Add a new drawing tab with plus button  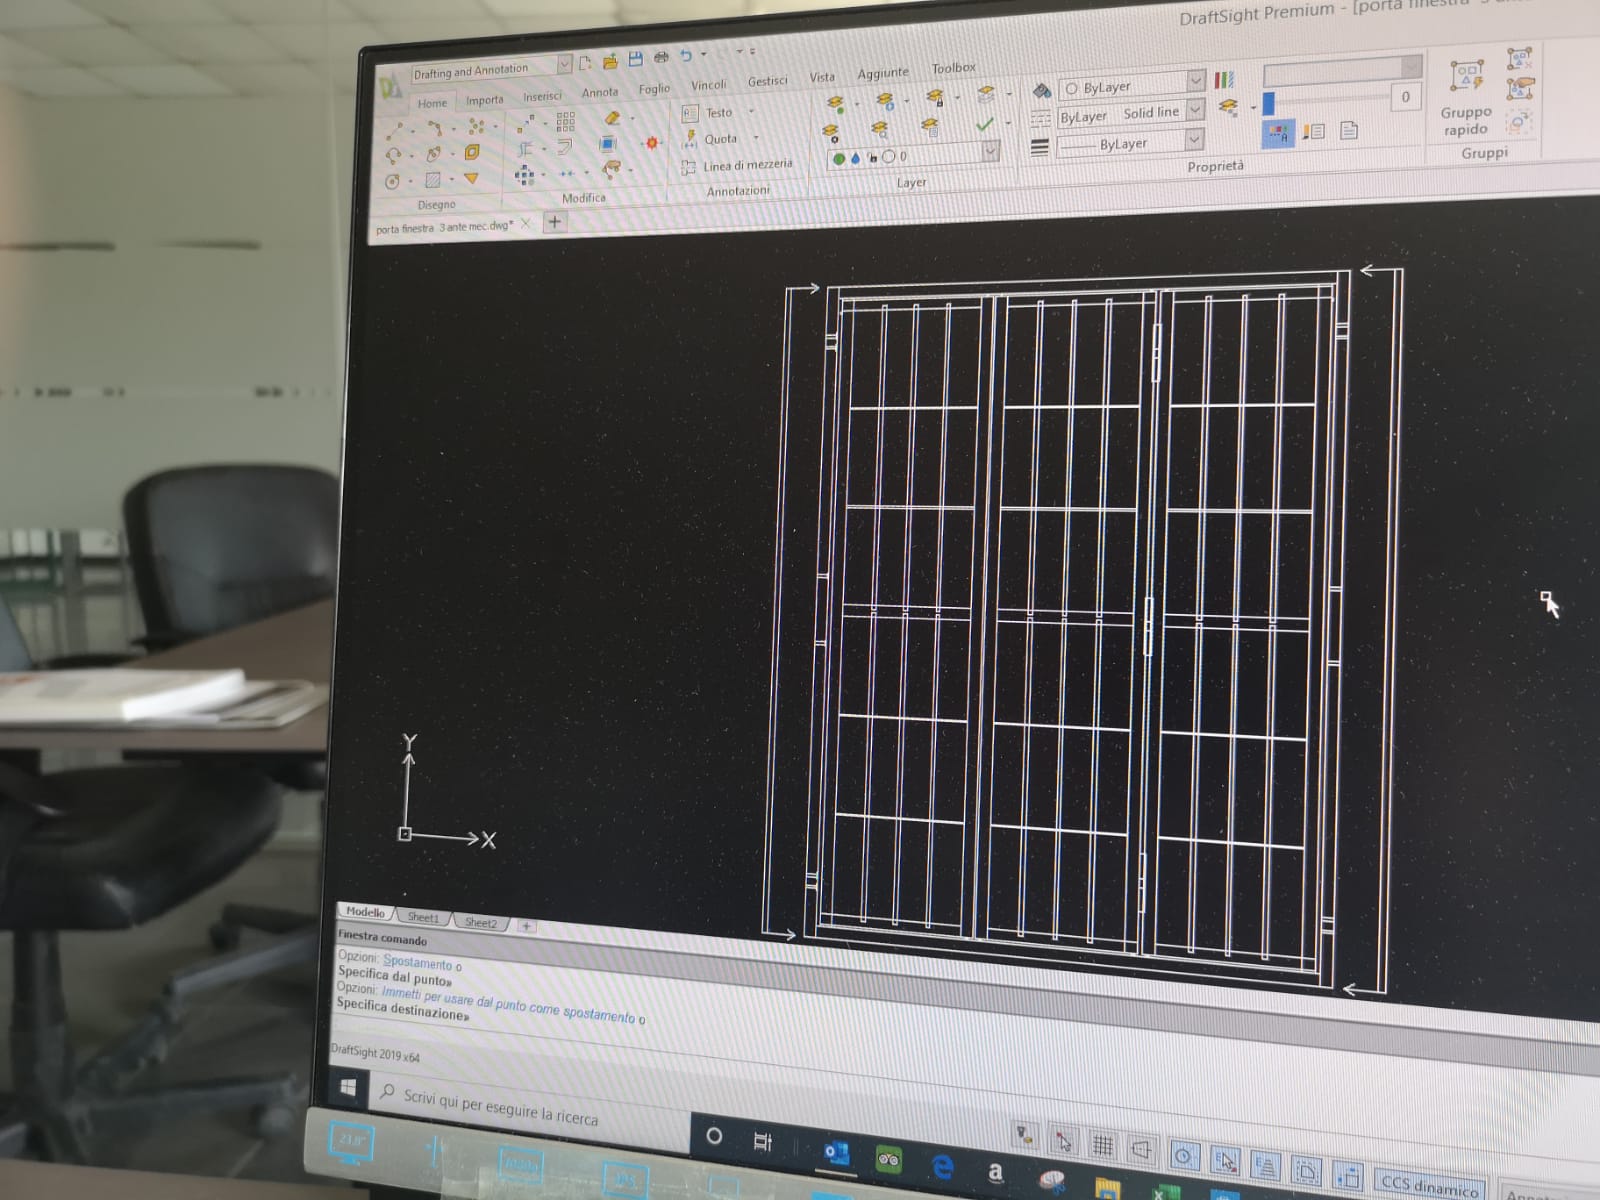(x=554, y=222)
